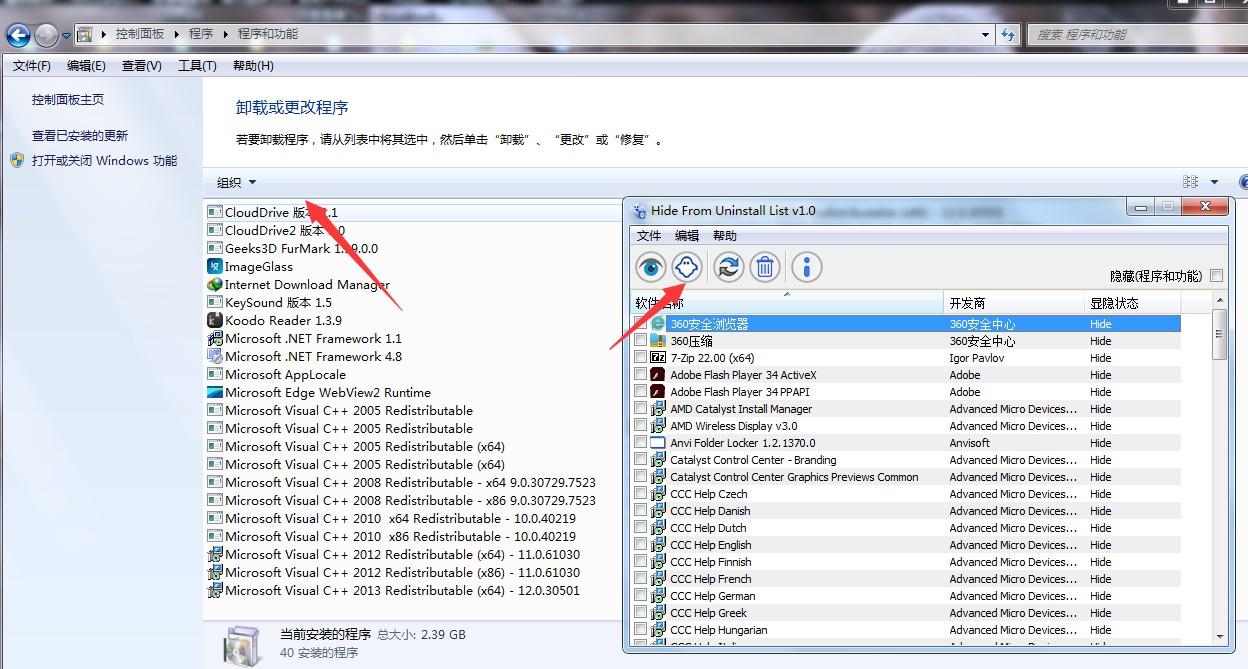The height and width of the screenshot is (669, 1248).
Task: Go back with the Explorer back arrow
Action: pyautogui.click(x=18, y=36)
